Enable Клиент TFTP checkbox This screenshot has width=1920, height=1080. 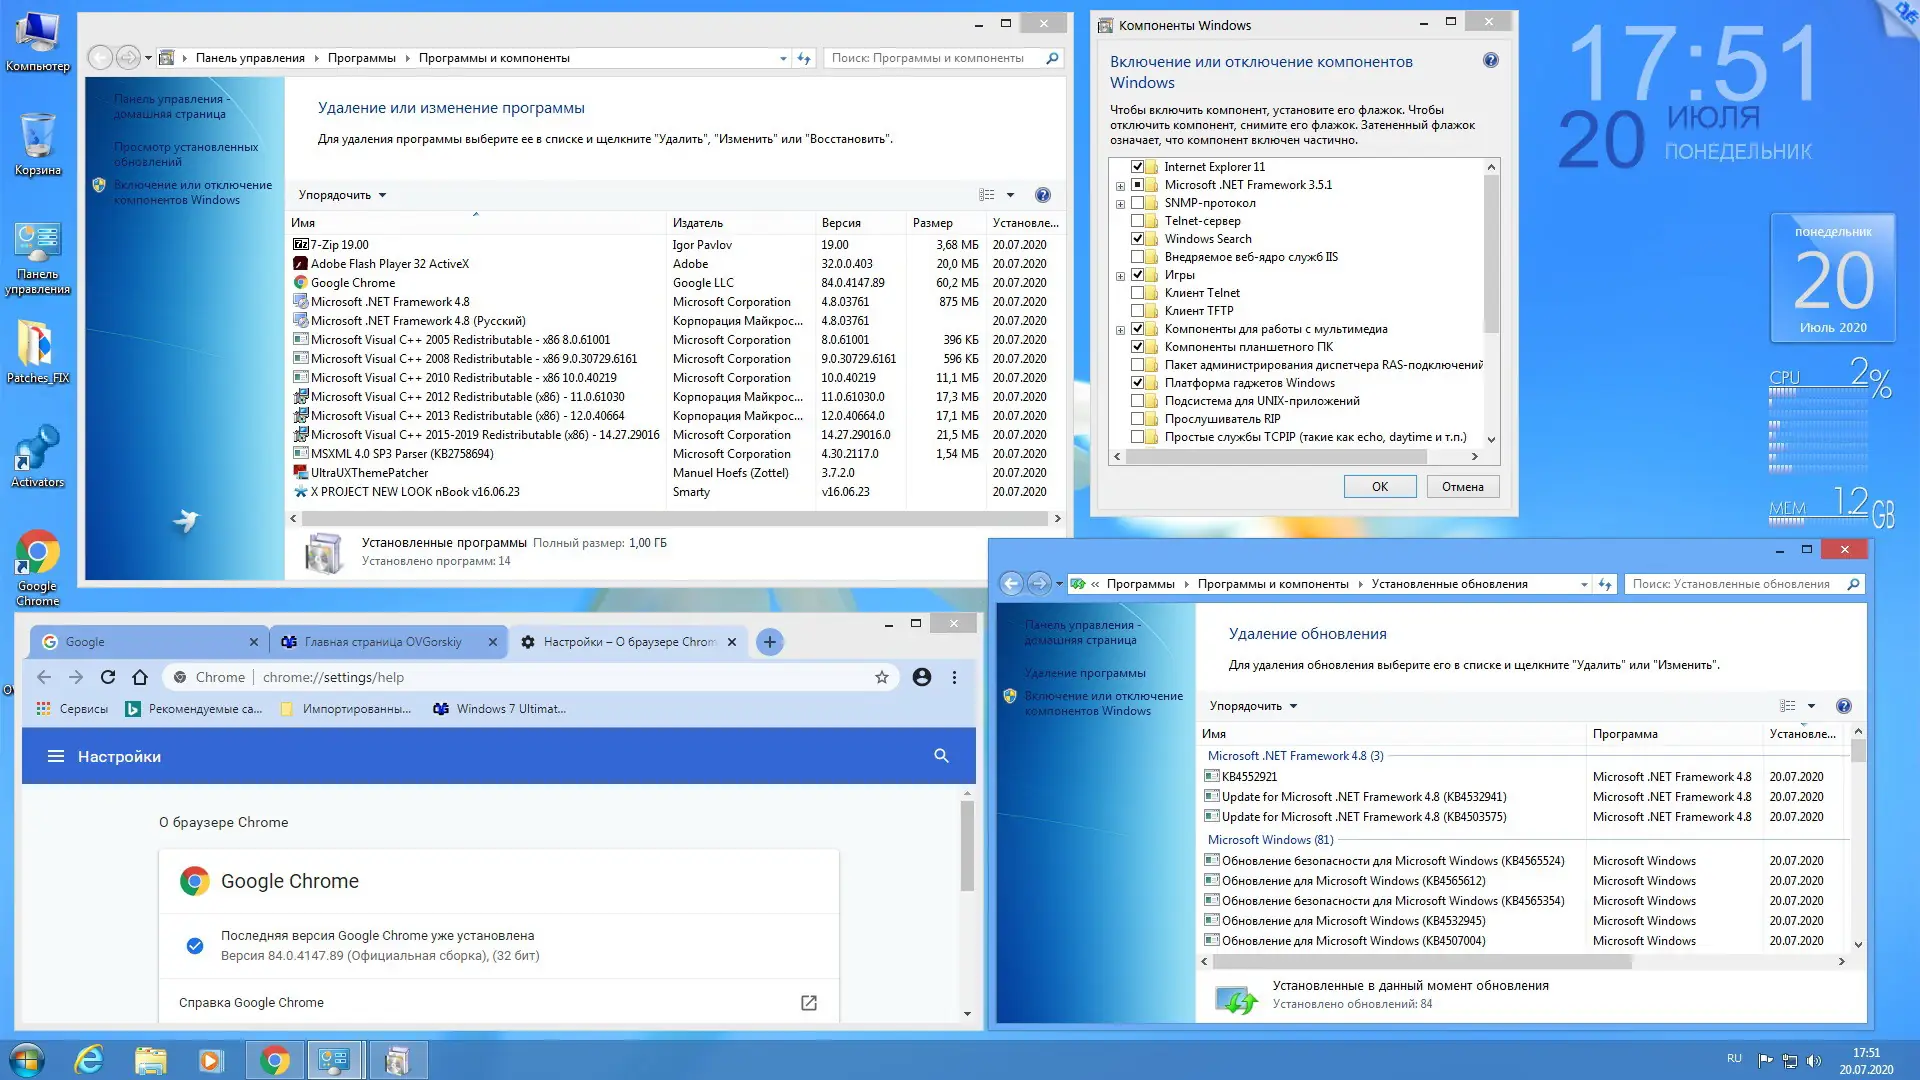coord(1137,311)
